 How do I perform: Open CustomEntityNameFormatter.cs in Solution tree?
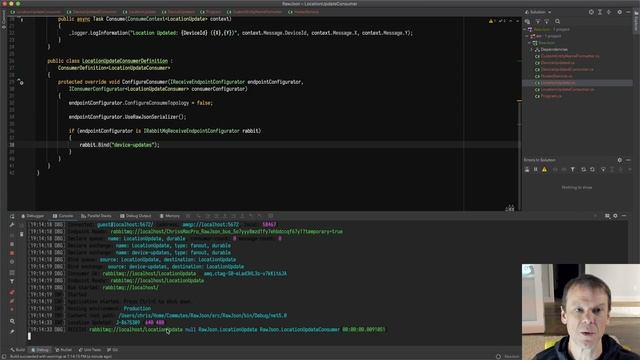click(570, 56)
